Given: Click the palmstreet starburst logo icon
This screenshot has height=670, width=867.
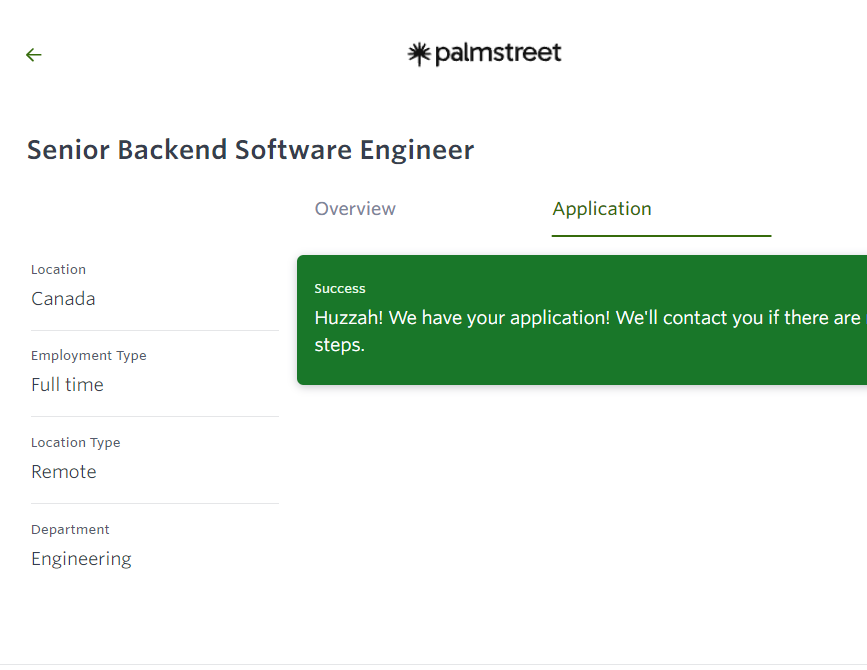Looking at the screenshot, I should point(418,54).
